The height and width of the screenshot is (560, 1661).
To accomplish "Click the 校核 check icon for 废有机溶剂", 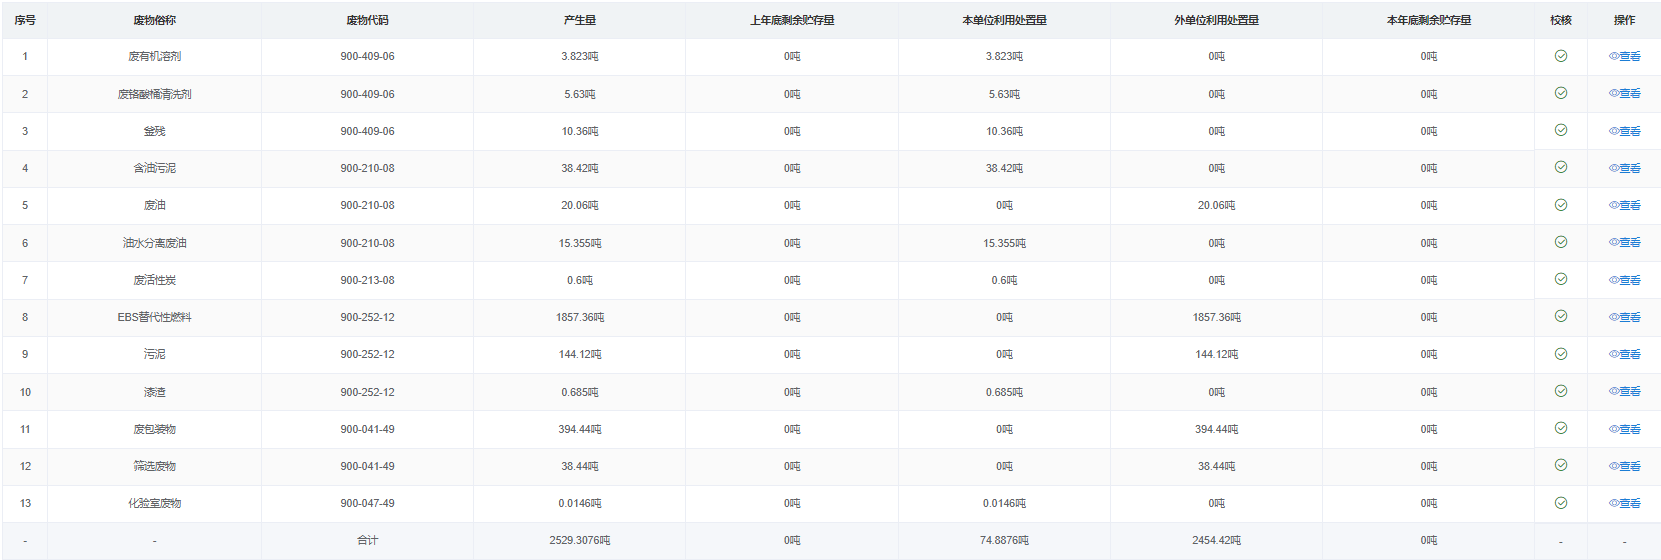I will point(1560,56).
